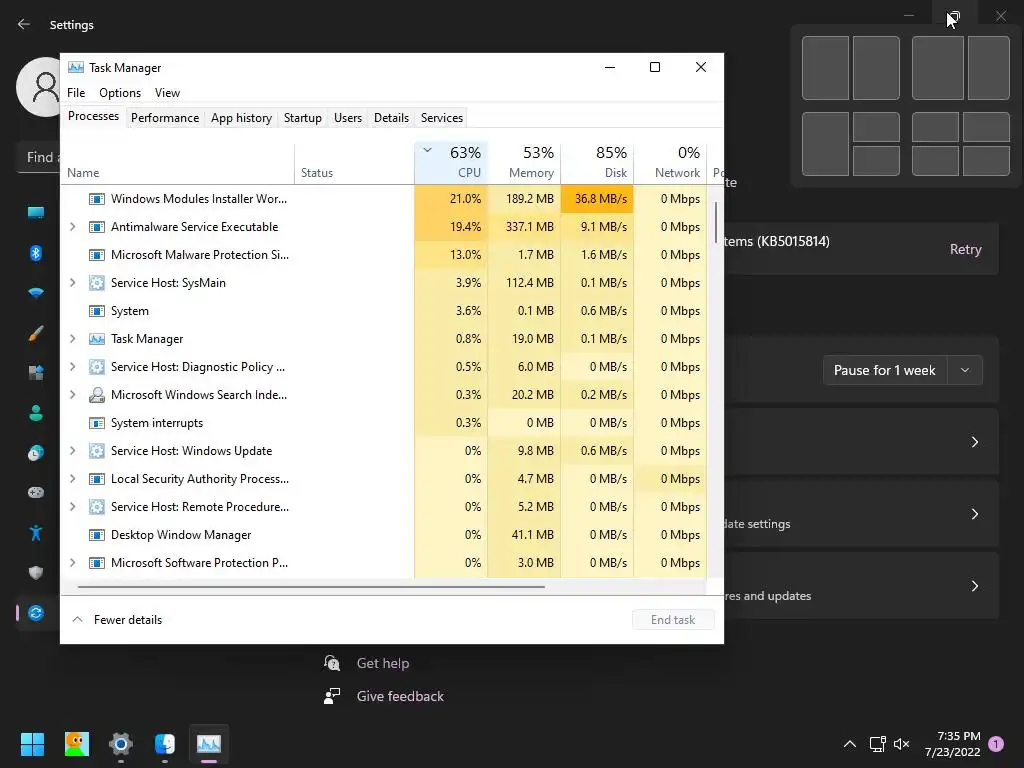Open Time & language icon in Settings sidebar

(x=36, y=453)
